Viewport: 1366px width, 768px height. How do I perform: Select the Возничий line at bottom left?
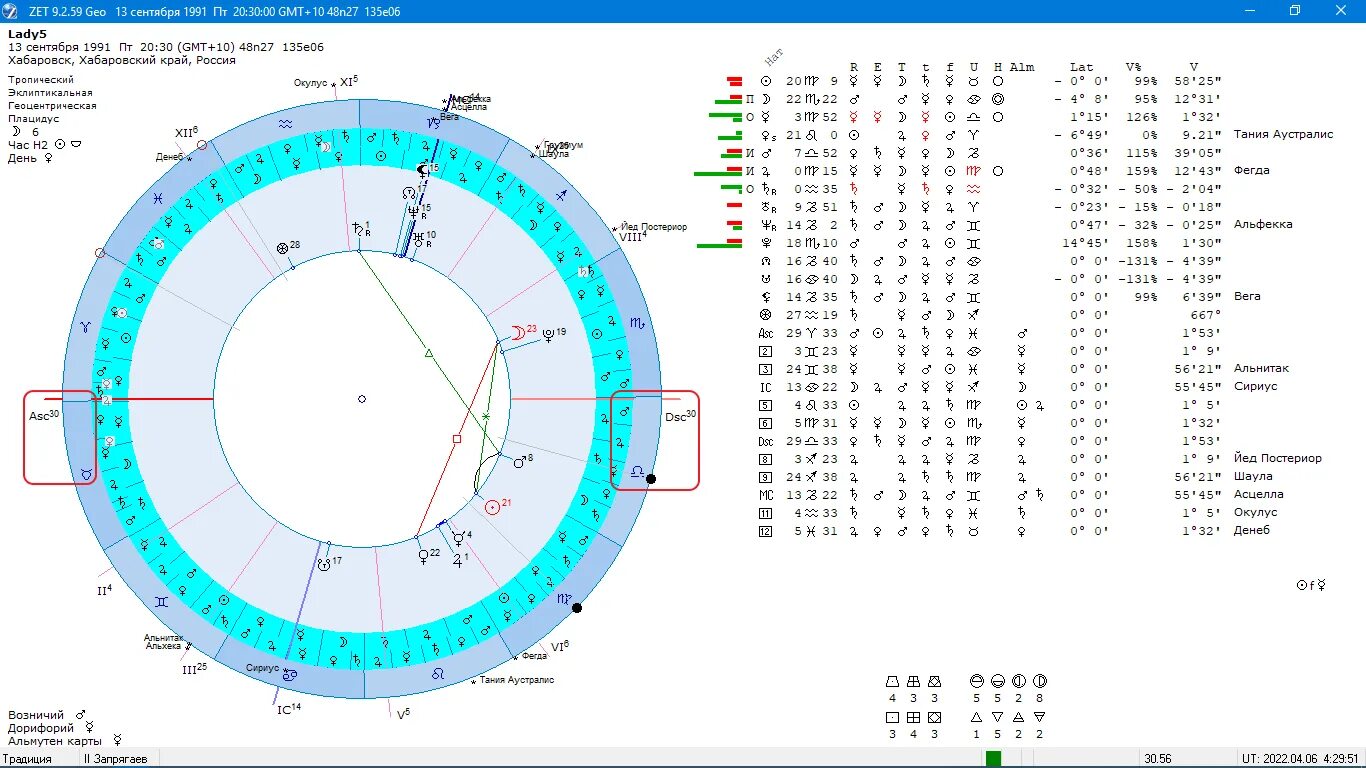(49, 715)
